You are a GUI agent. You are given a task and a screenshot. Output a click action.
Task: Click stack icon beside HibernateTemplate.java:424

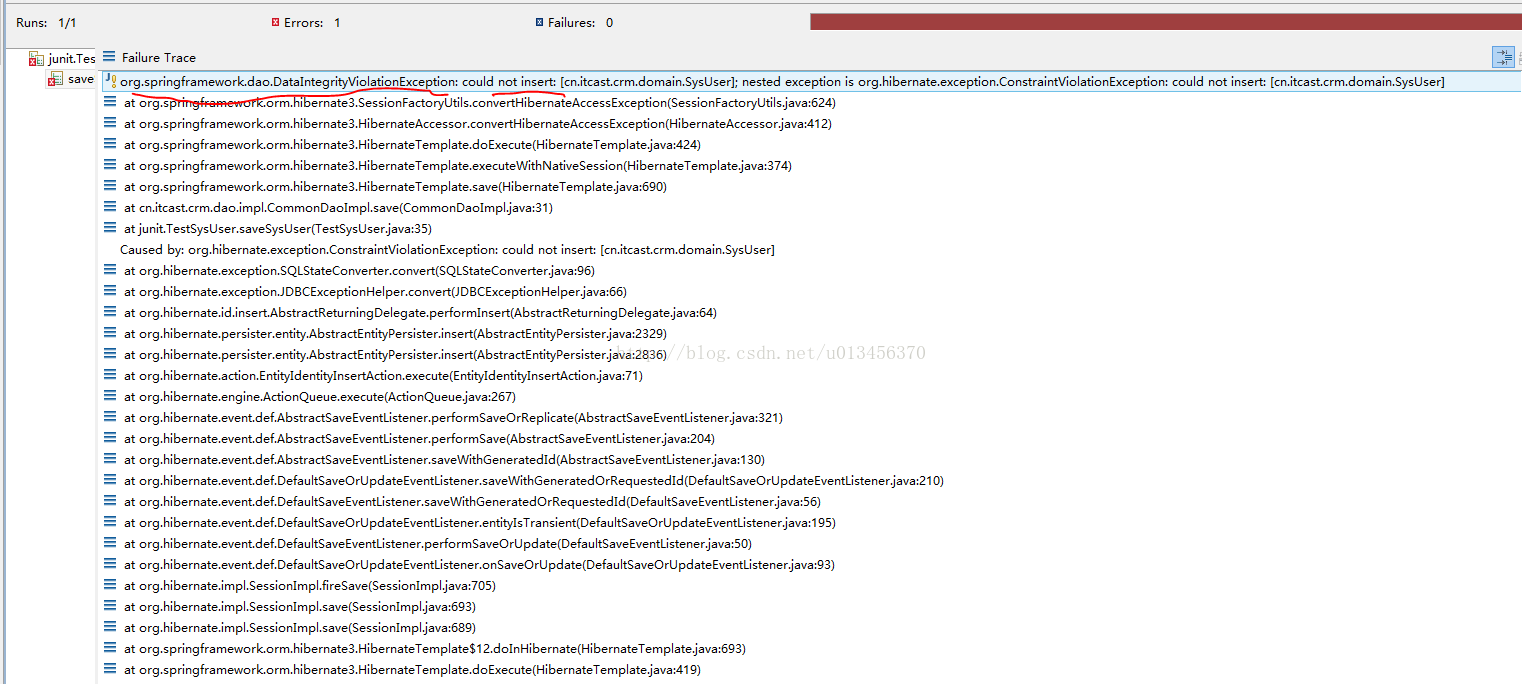(110, 144)
